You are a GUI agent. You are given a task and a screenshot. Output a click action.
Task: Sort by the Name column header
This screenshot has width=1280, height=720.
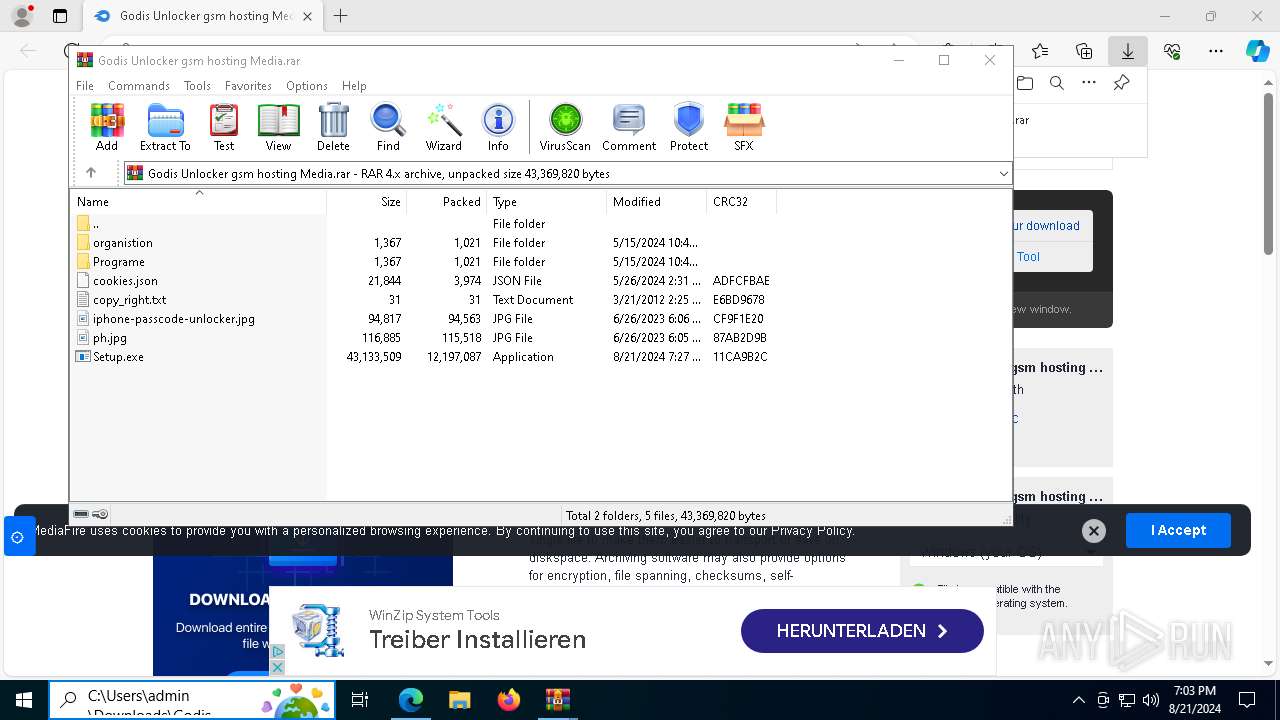tap(198, 201)
